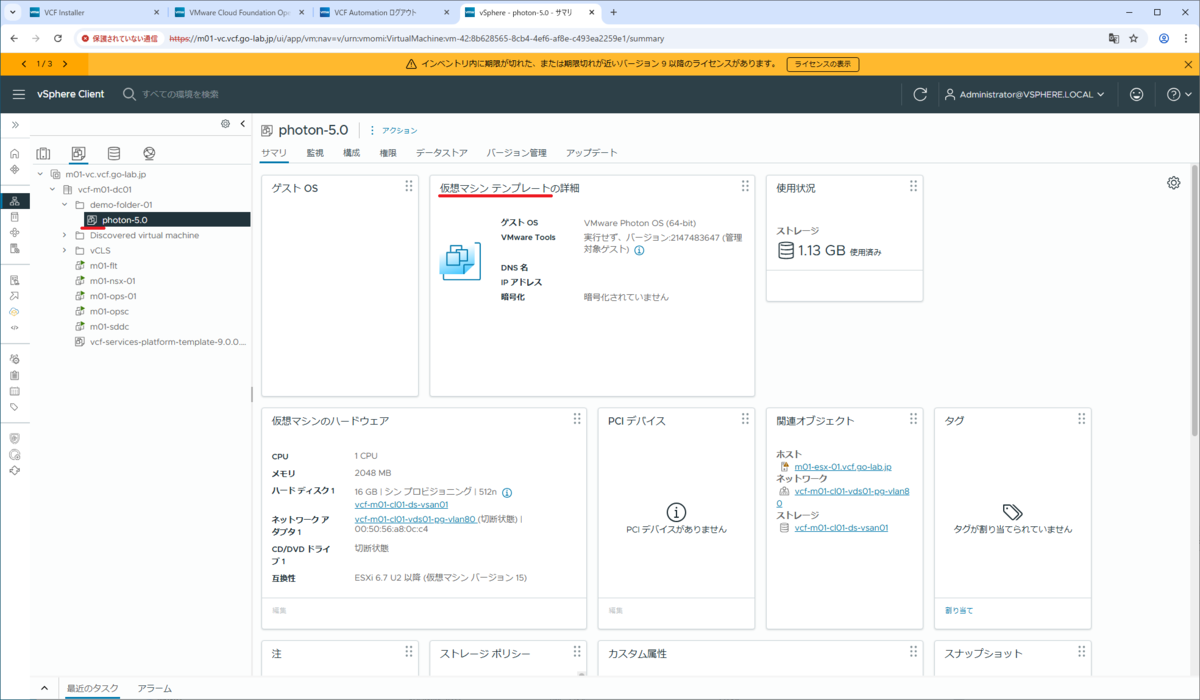Open the help question-mark menu
Screen dimensions: 1200x700
(x=1178, y=94)
